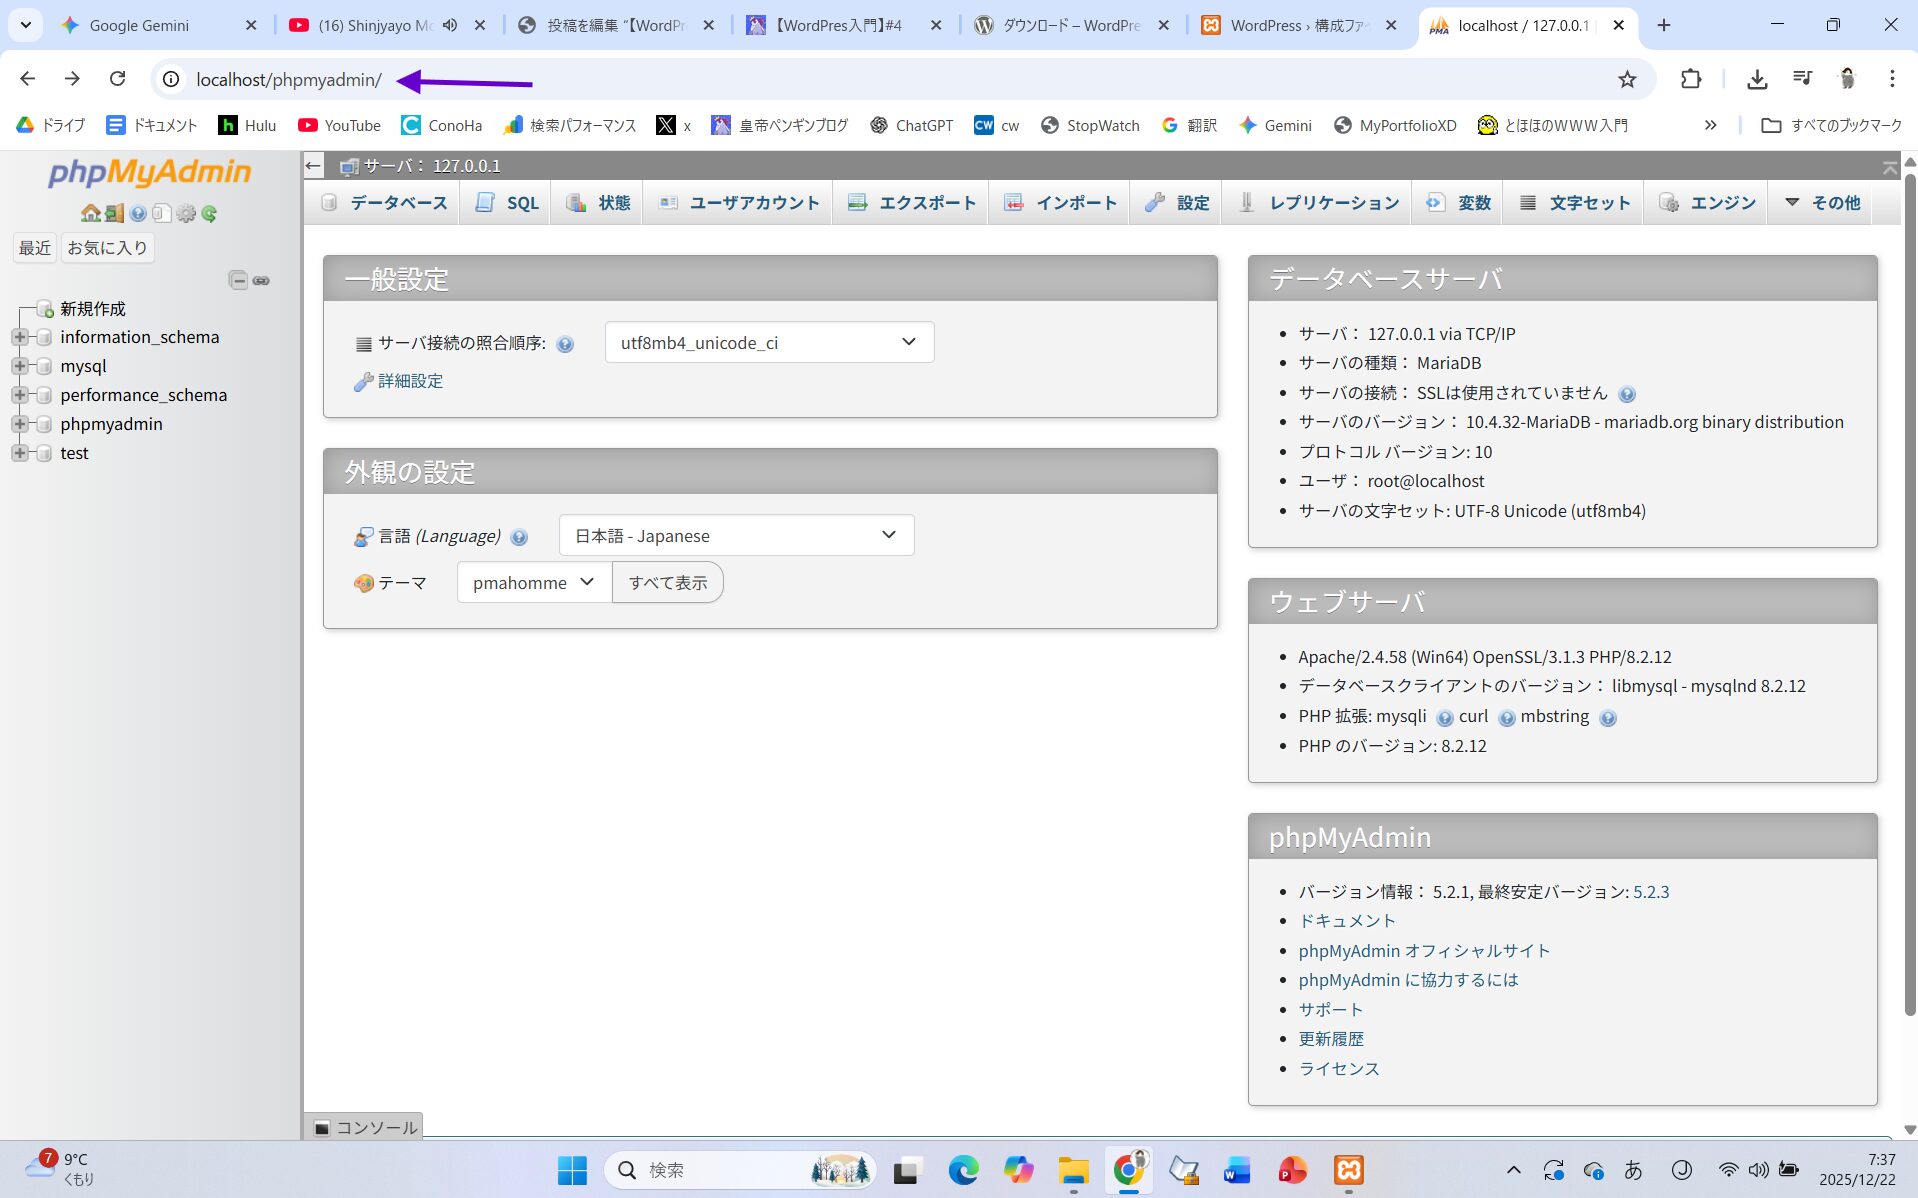Image resolution: width=1918 pixels, height=1198 pixels.
Task: Toggle link with main panel chain icon
Action: pyautogui.click(x=261, y=280)
